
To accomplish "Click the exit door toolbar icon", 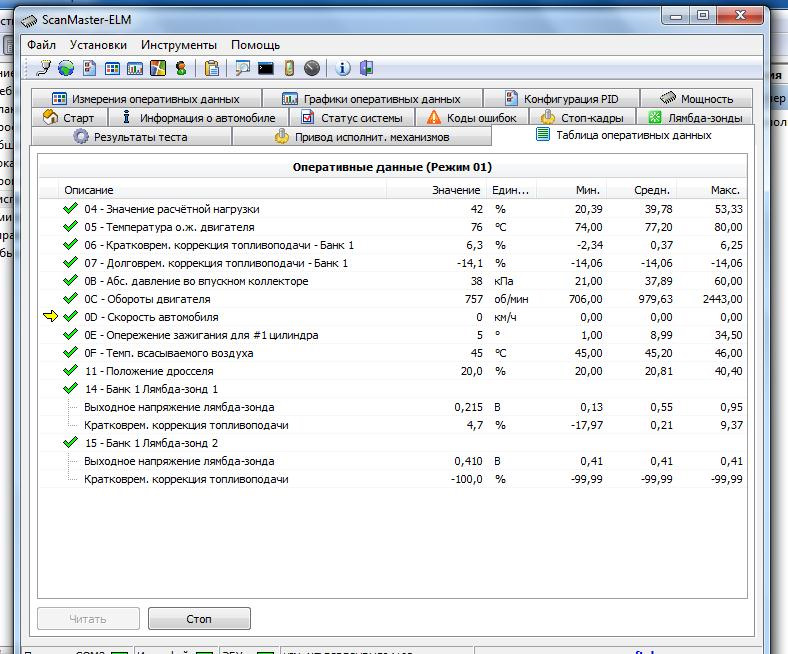I will (x=366, y=69).
